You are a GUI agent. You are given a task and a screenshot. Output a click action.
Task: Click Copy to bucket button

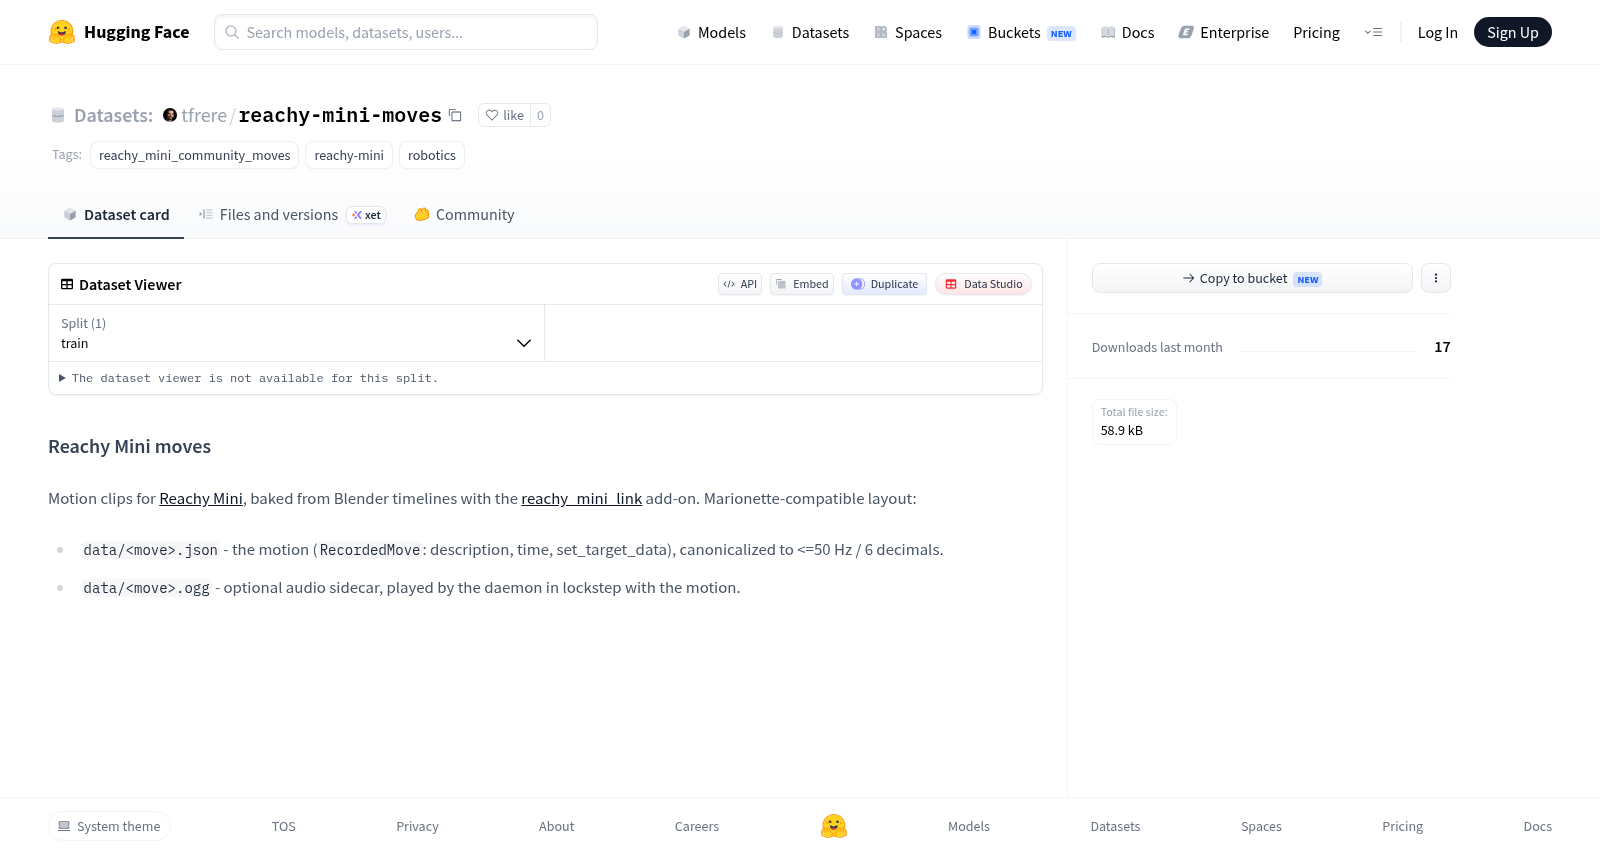point(1252,278)
